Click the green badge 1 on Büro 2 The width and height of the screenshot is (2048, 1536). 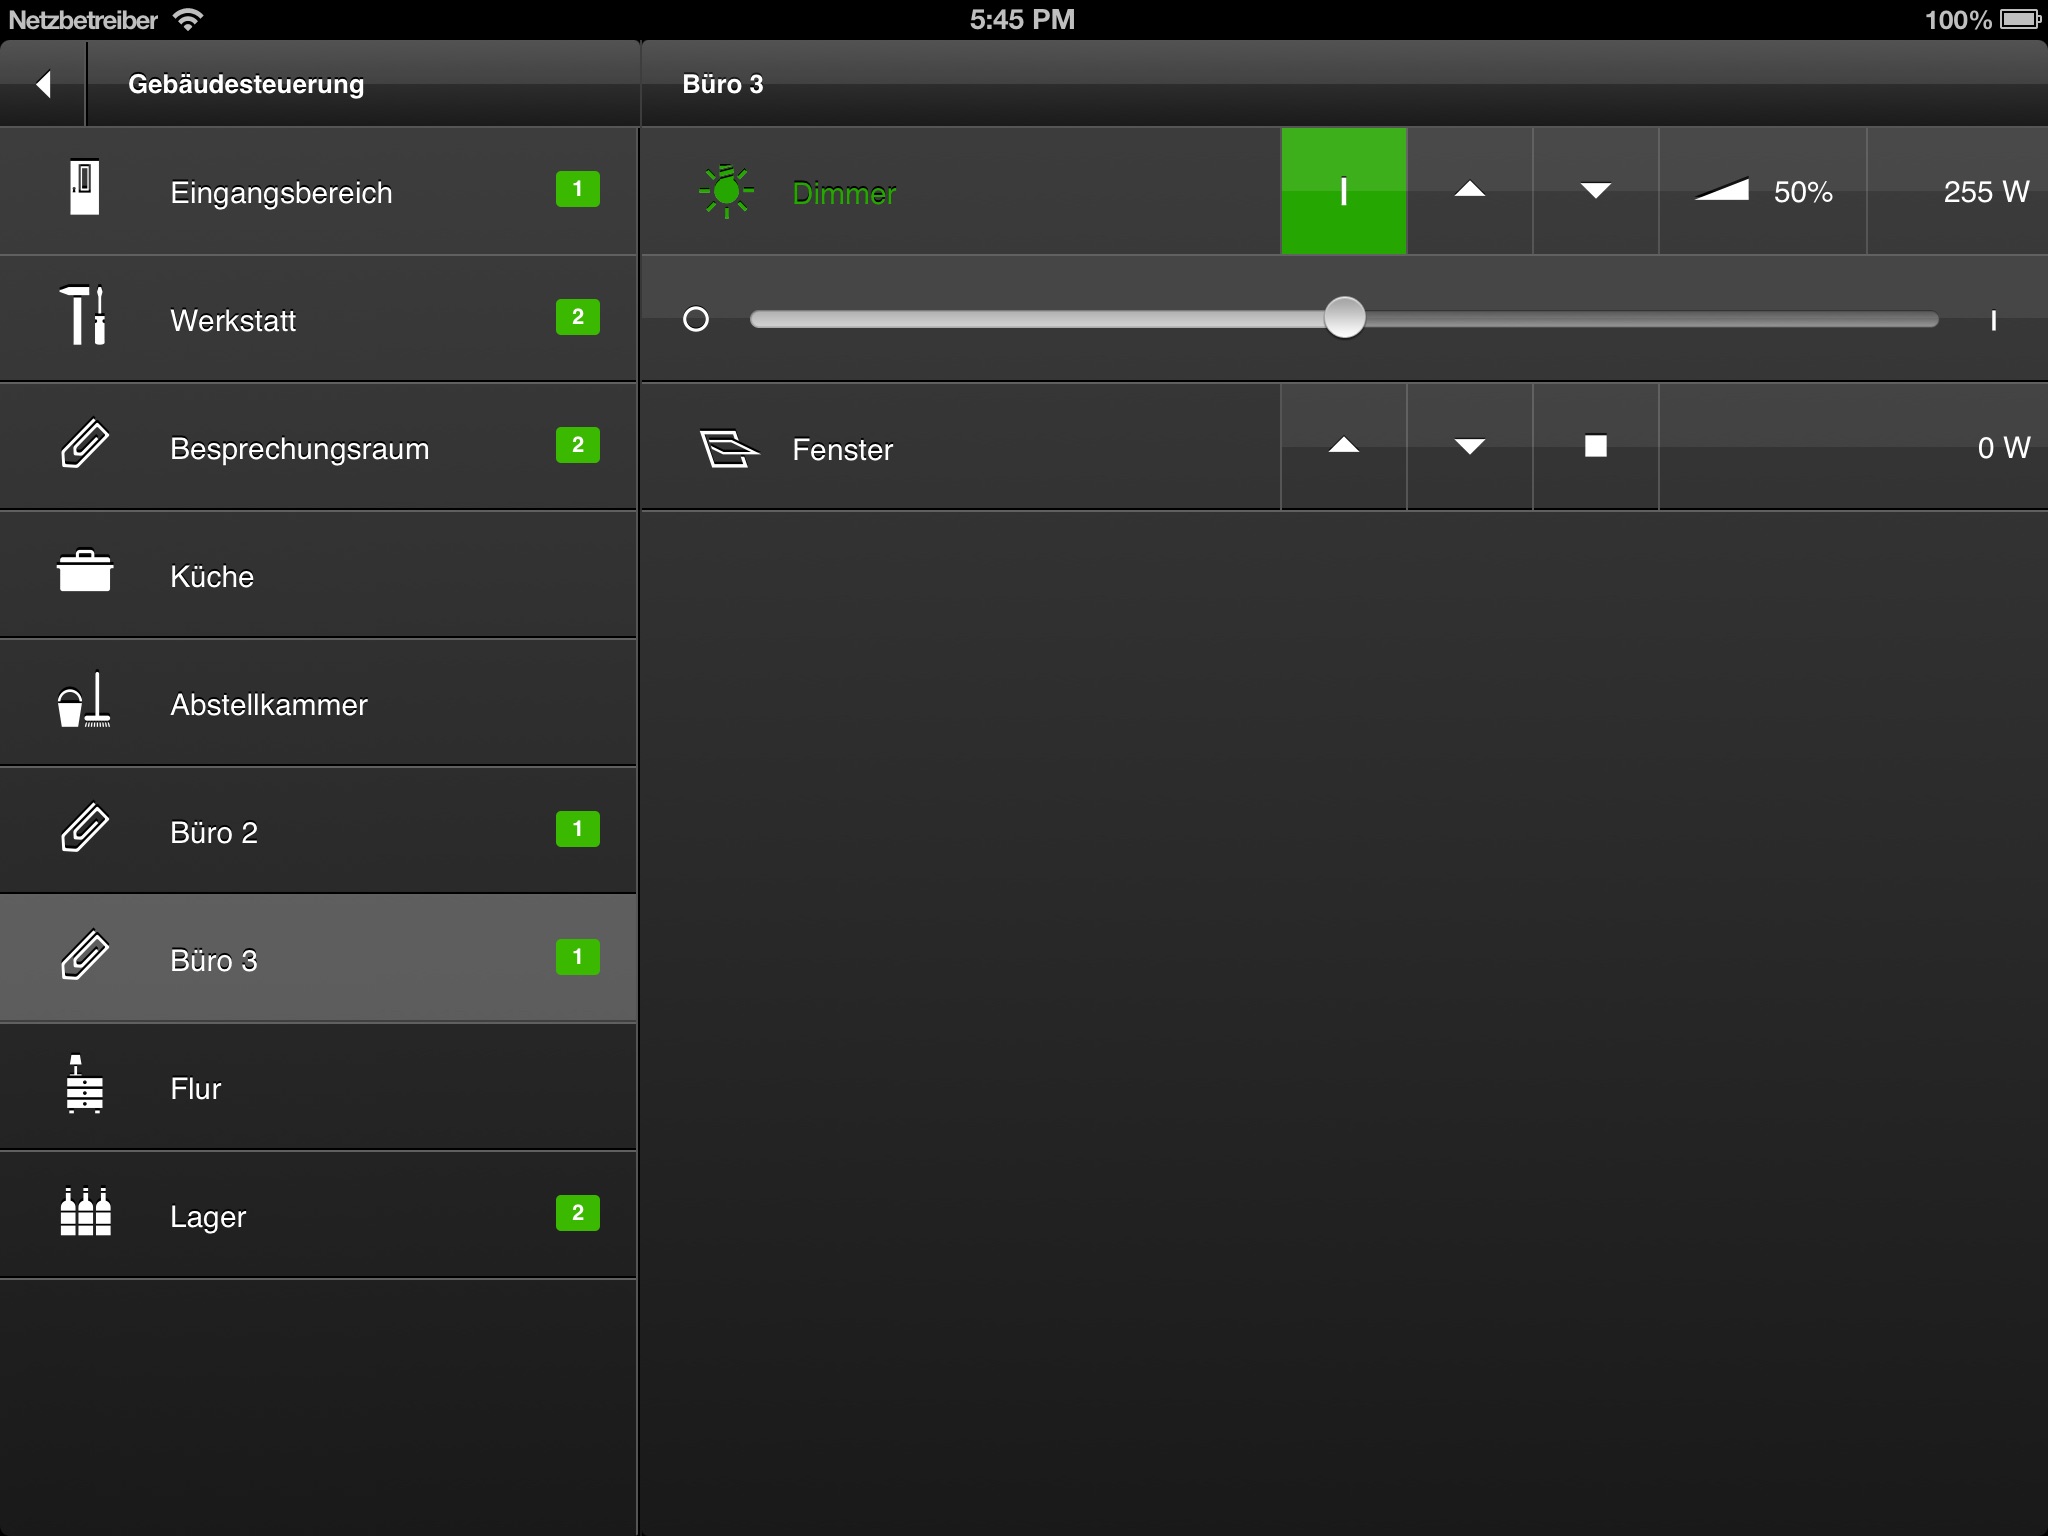coord(578,829)
